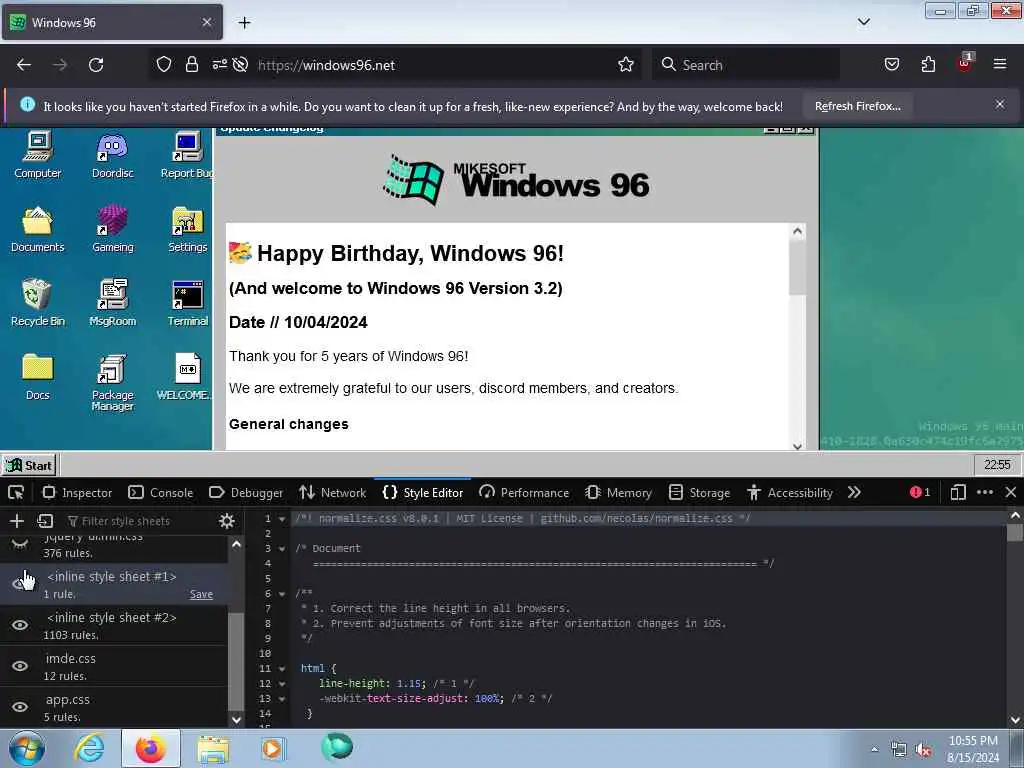Open the Docs folder icon

[x=37, y=377]
